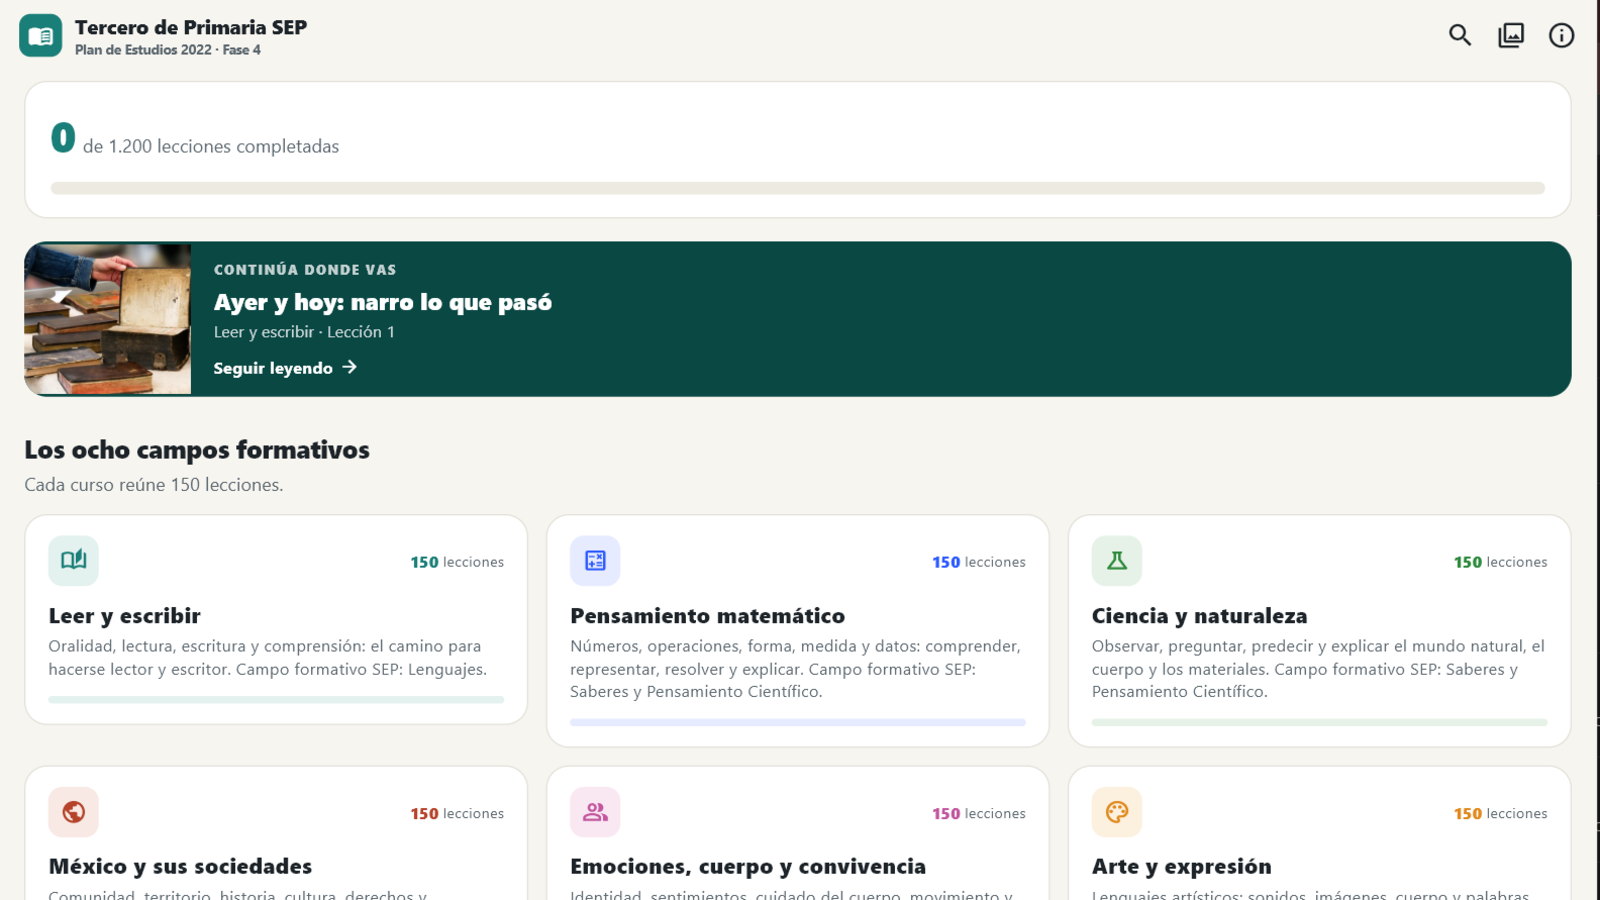
Task: Show the info circle icon
Action: tap(1561, 36)
